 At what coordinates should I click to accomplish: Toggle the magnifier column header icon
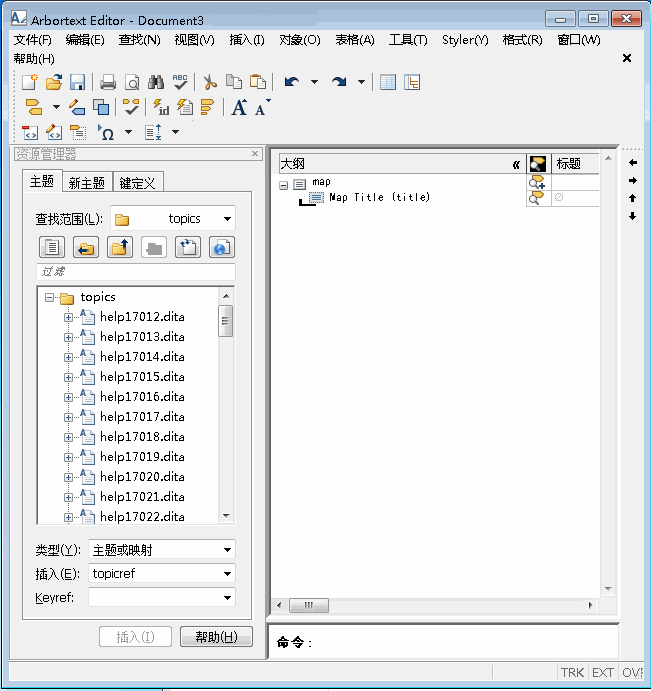click(x=538, y=164)
